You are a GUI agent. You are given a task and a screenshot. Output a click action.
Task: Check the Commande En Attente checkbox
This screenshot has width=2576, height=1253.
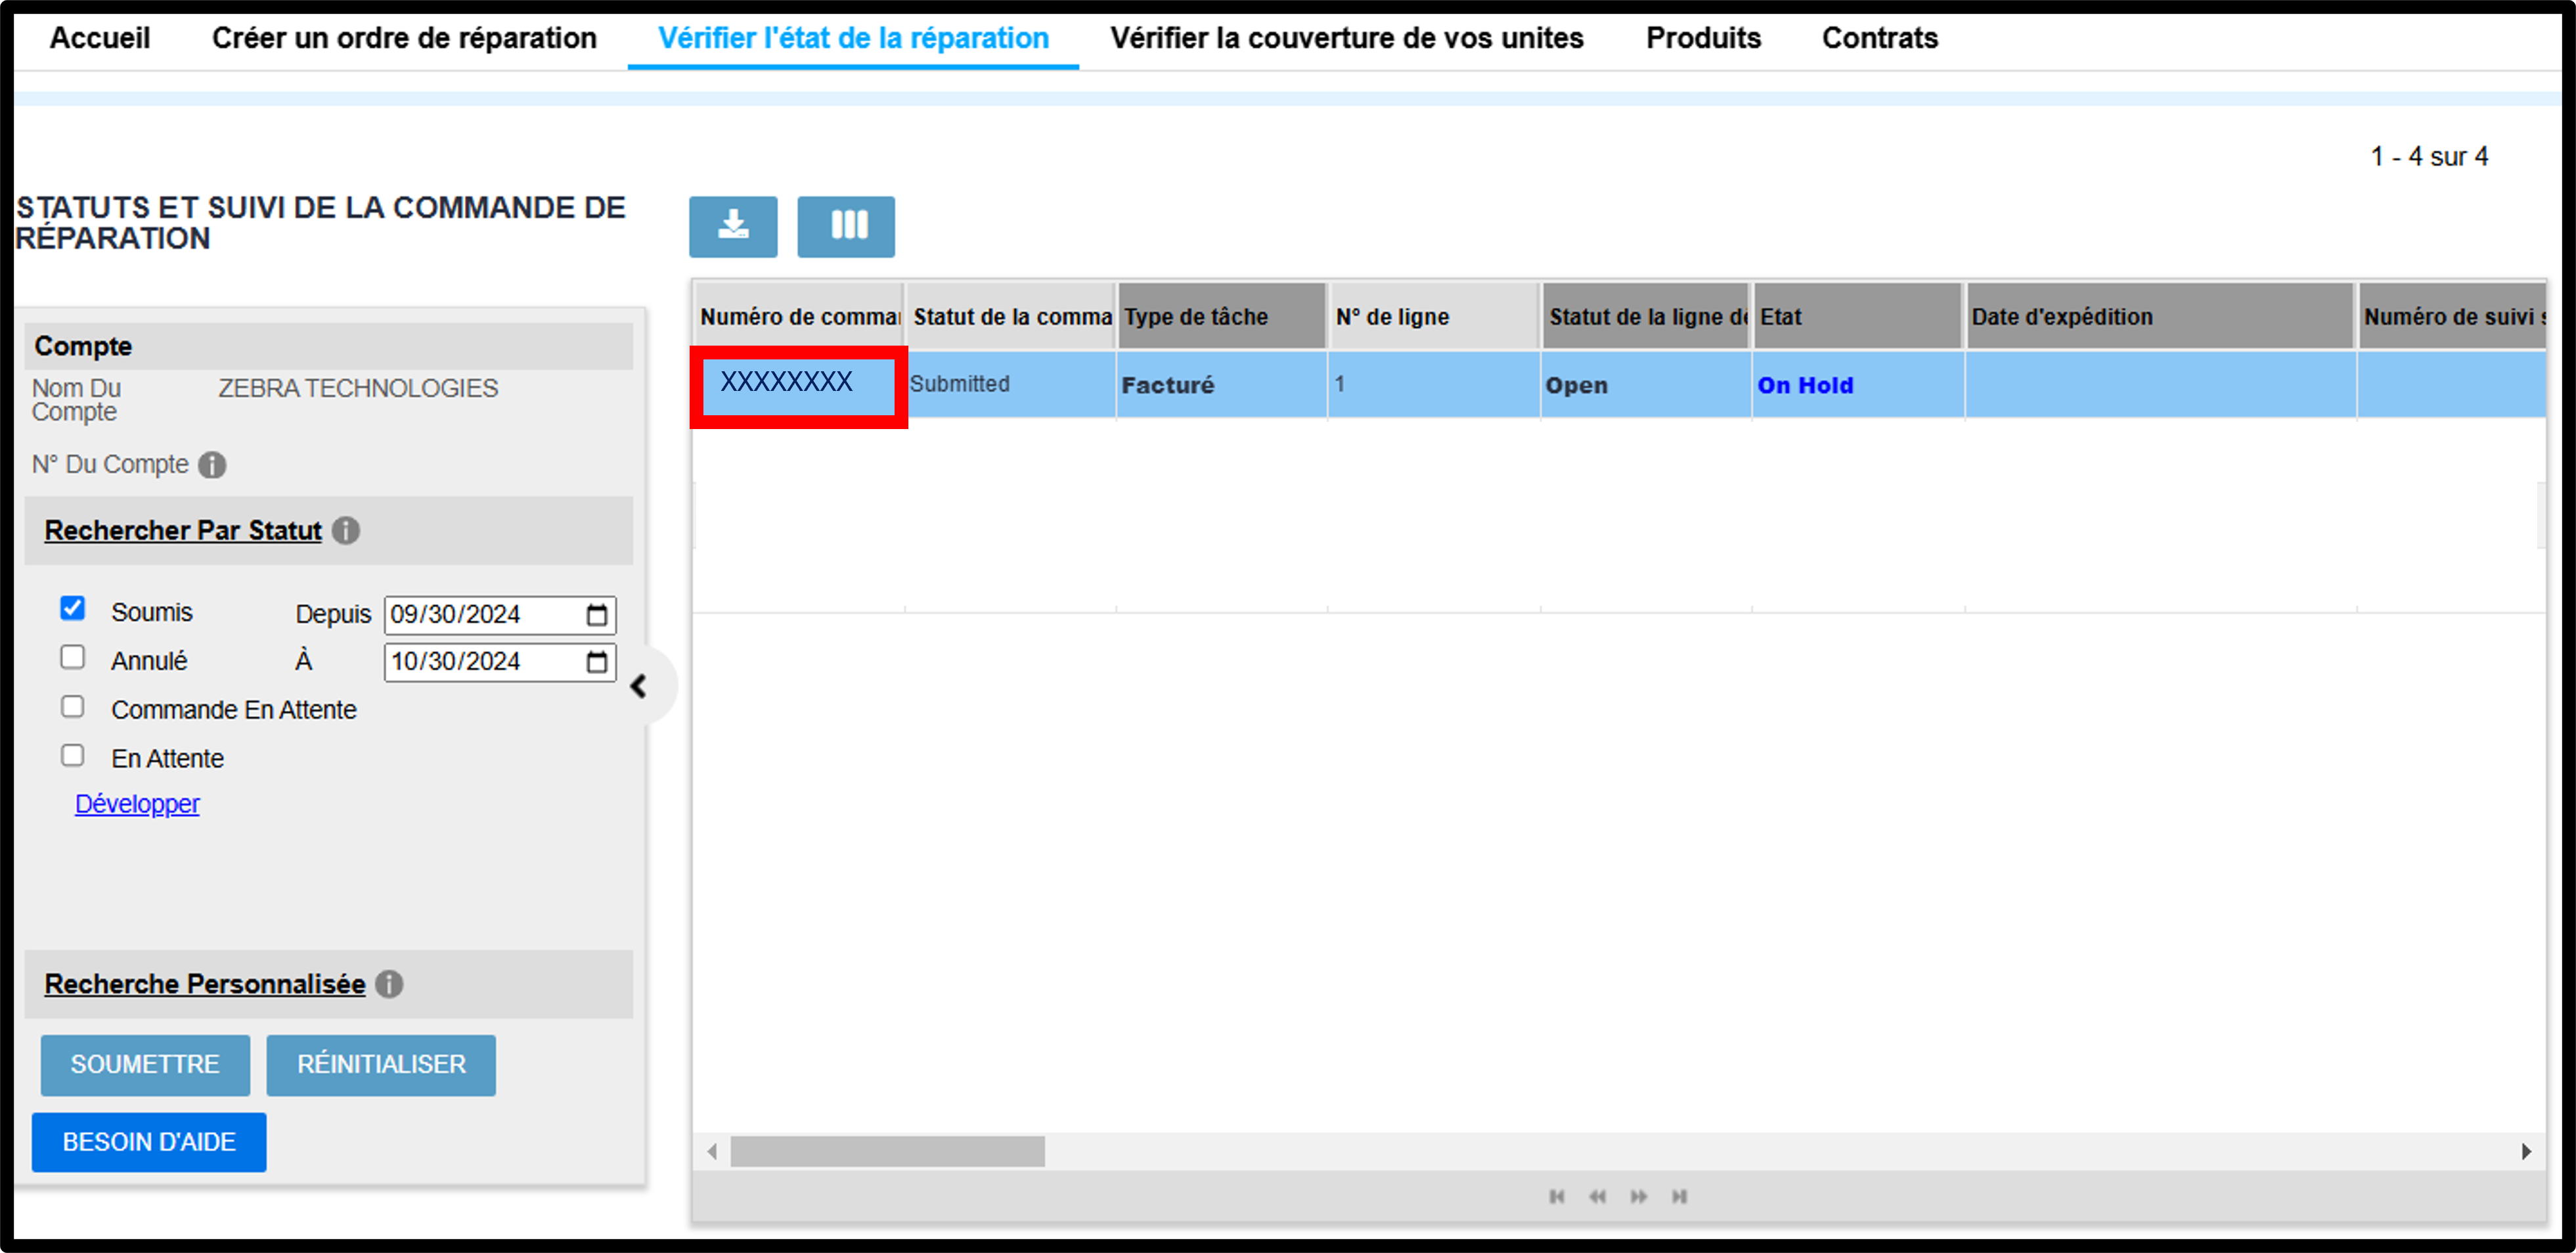[73, 706]
